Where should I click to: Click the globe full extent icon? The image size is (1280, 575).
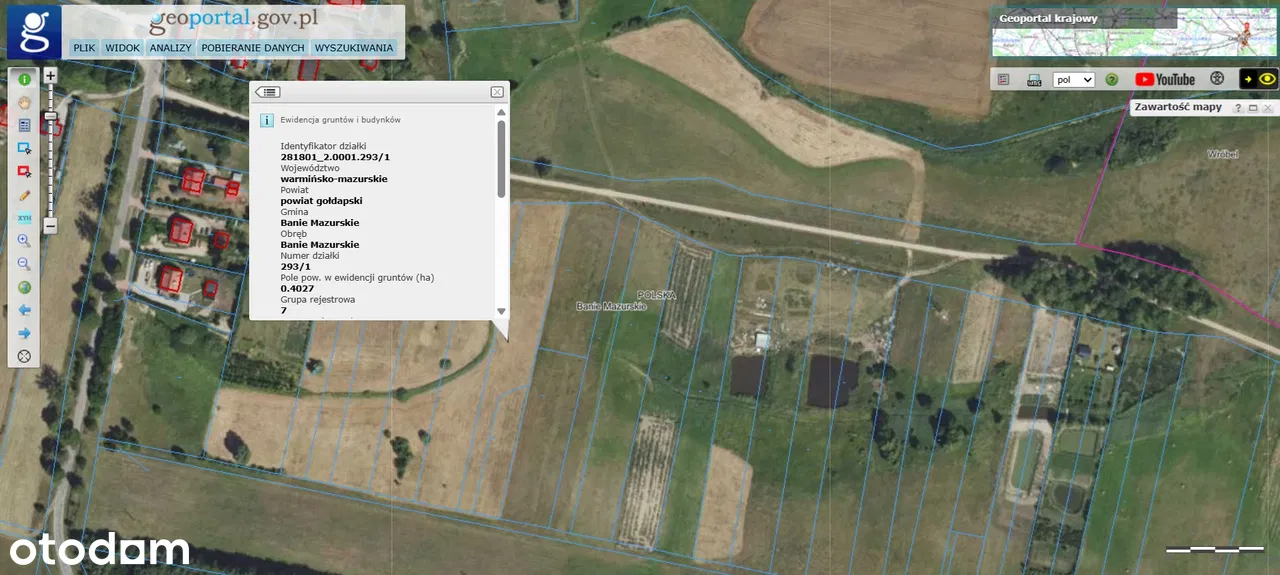pos(24,287)
